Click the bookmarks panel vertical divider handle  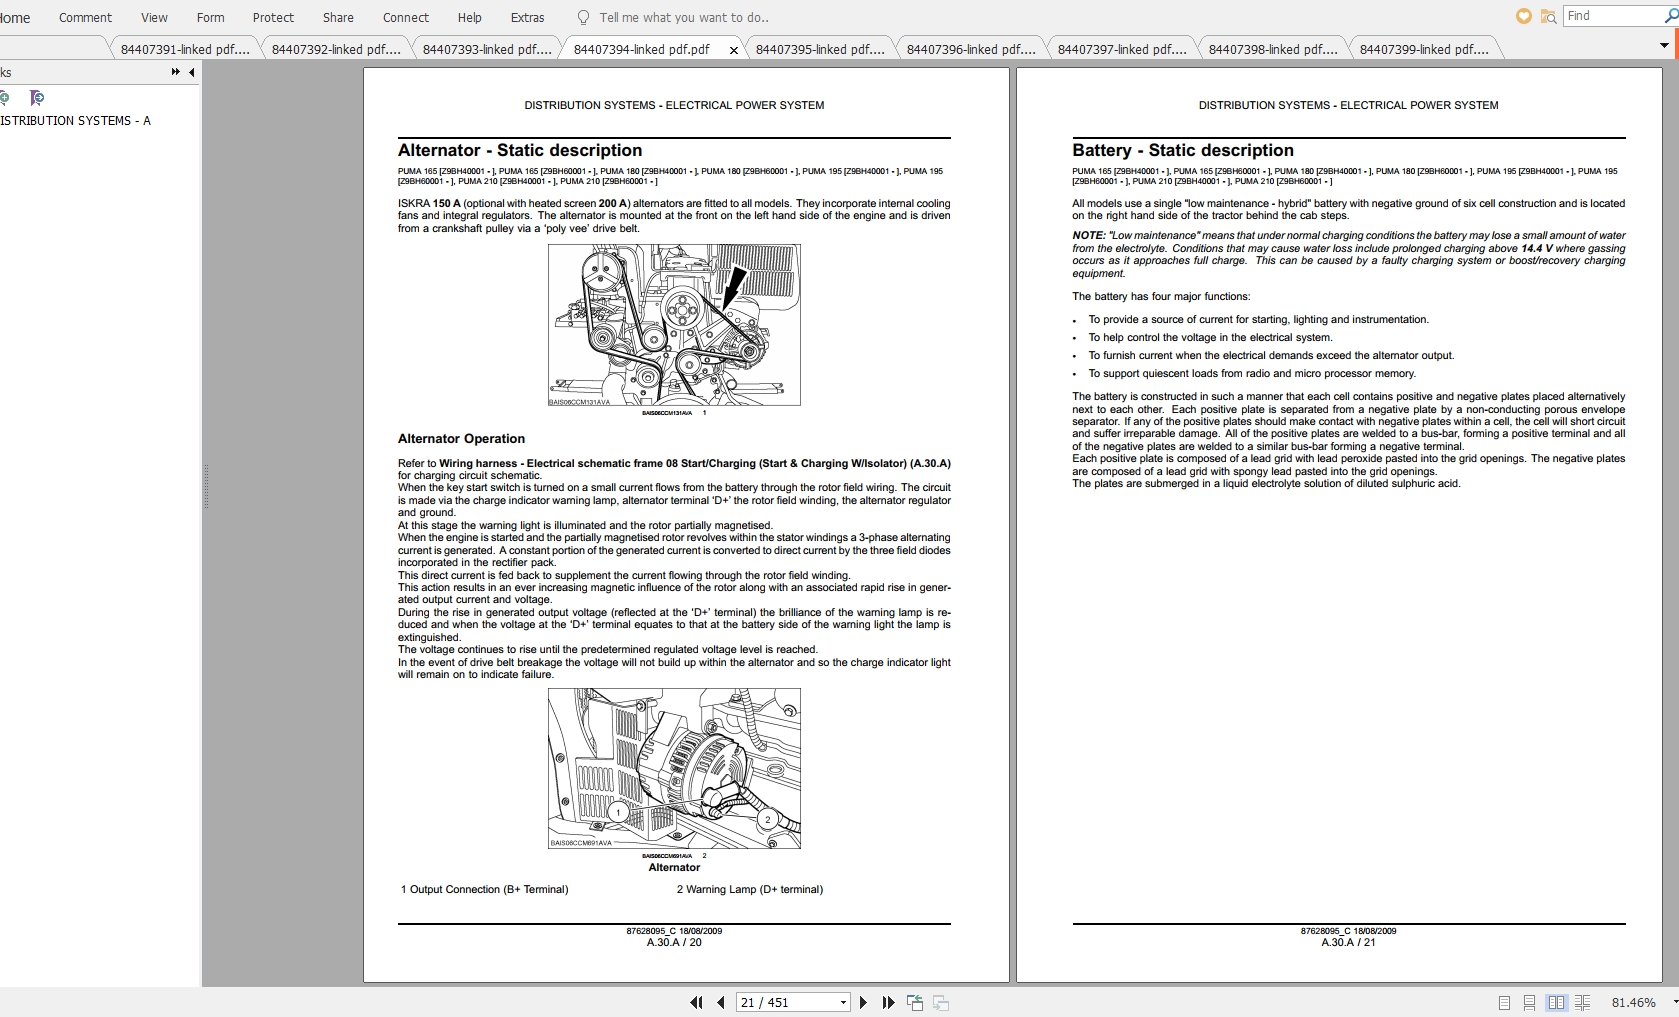[206, 488]
